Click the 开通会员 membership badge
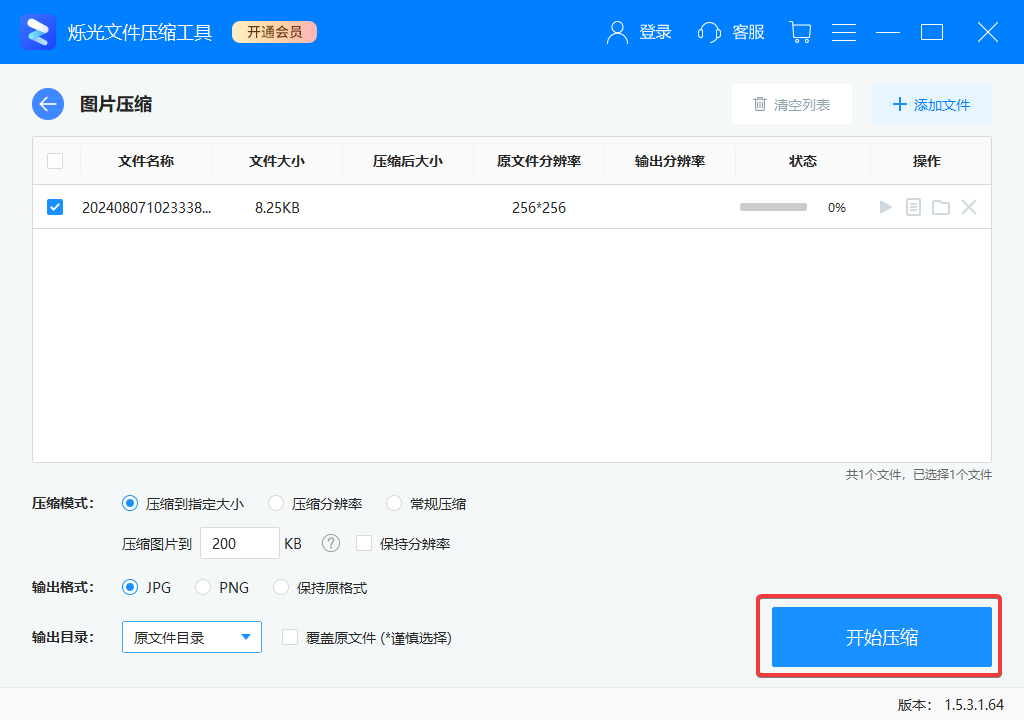Screen dimensions: 1024x720 (x=274, y=31)
